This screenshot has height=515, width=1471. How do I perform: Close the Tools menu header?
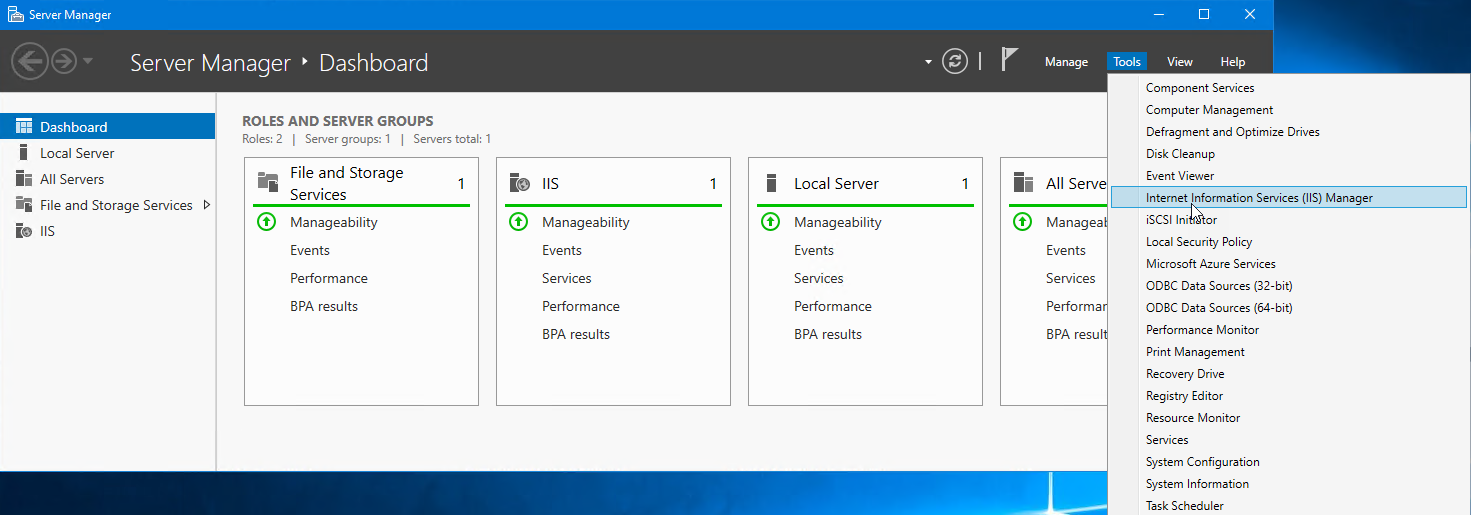coord(1127,62)
